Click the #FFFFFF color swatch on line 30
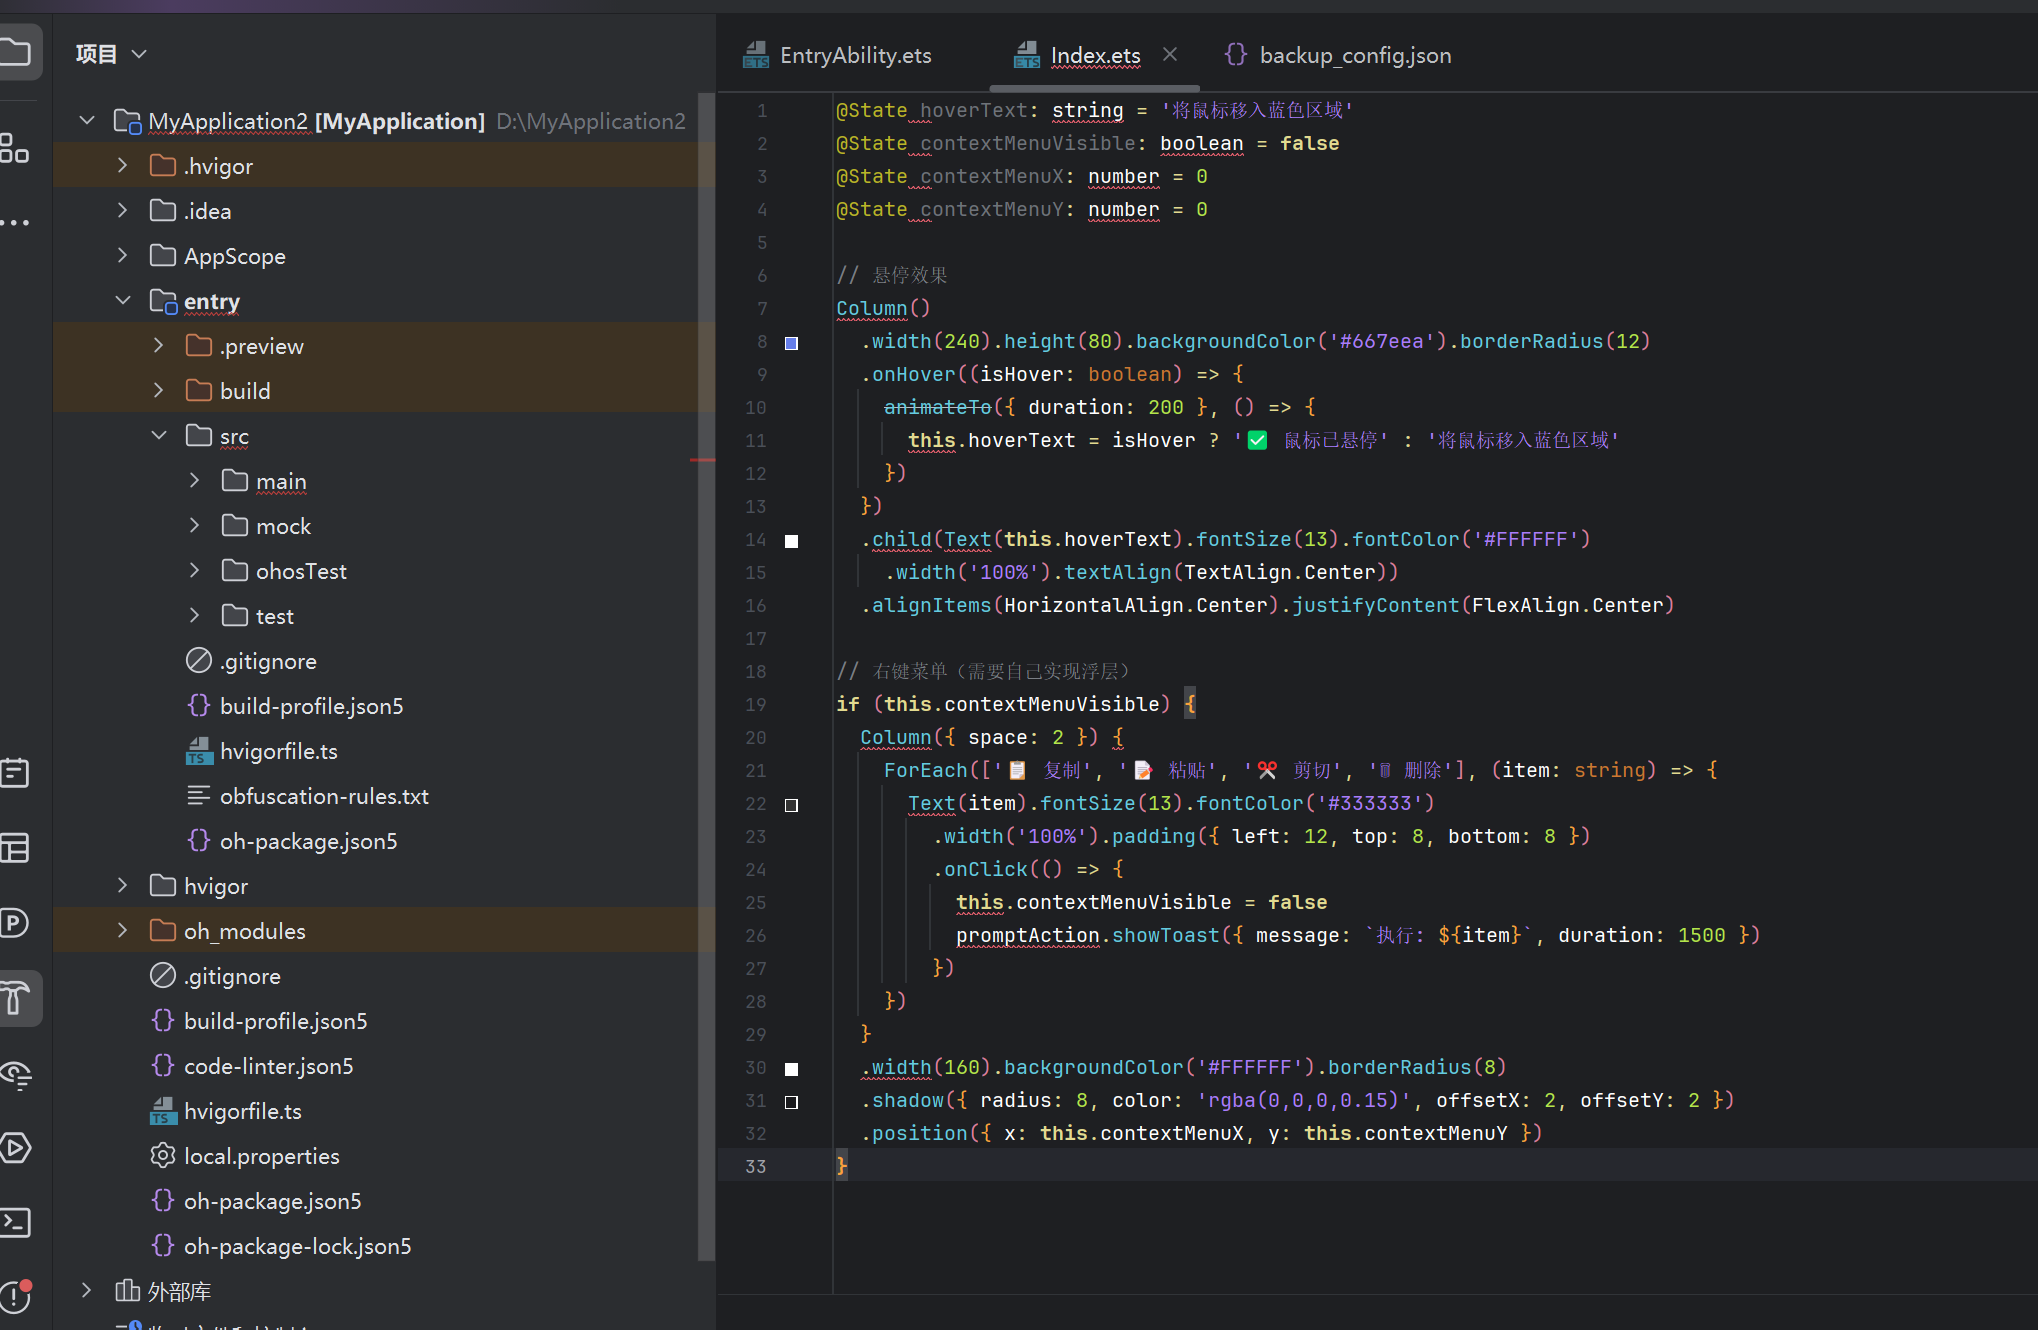The height and width of the screenshot is (1330, 2038). (x=791, y=1069)
